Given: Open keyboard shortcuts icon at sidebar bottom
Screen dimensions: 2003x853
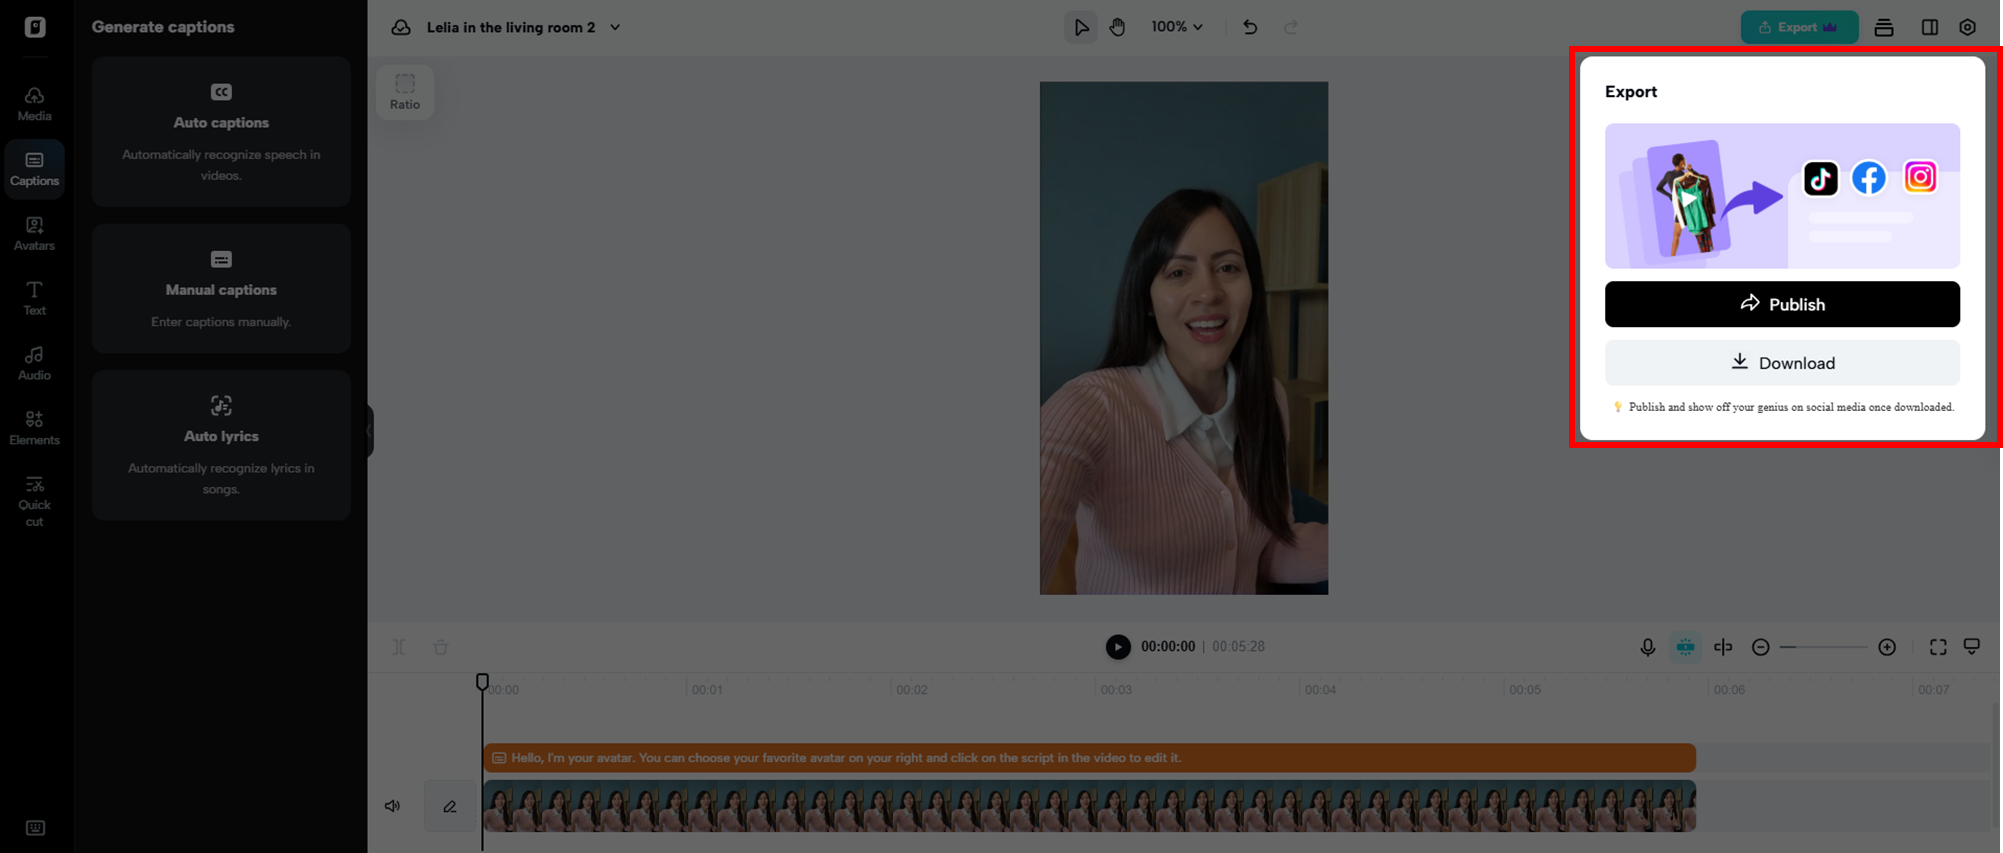Looking at the screenshot, I should click(x=35, y=827).
